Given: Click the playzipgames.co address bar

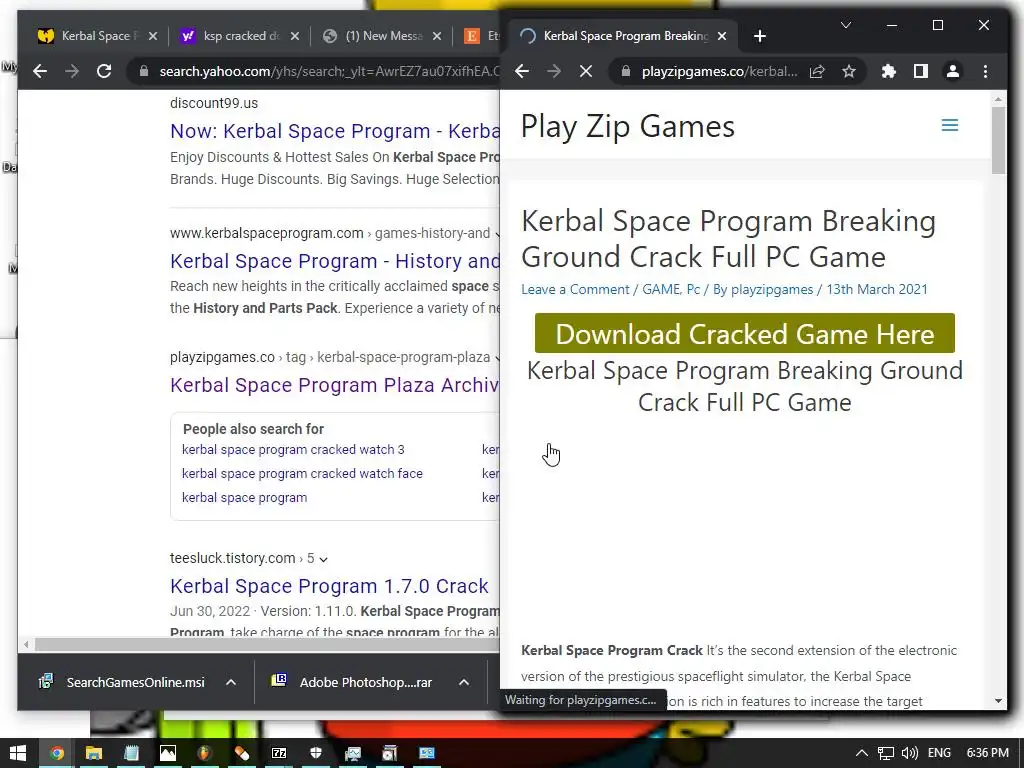Looking at the screenshot, I should 718,71.
